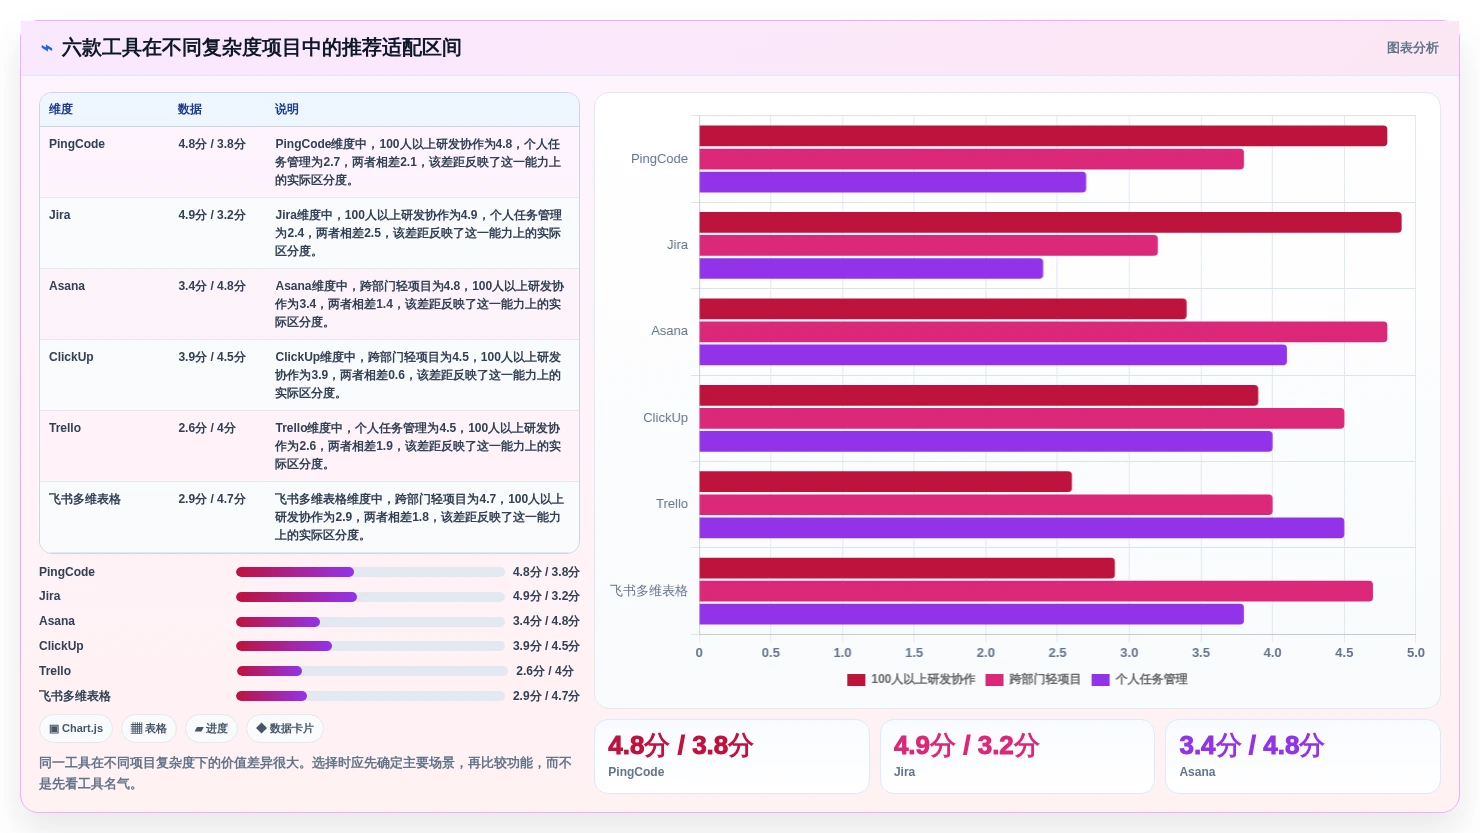The image size is (1480, 833).
Task: Select the 数据卡片 tag chip
Action: (285, 729)
